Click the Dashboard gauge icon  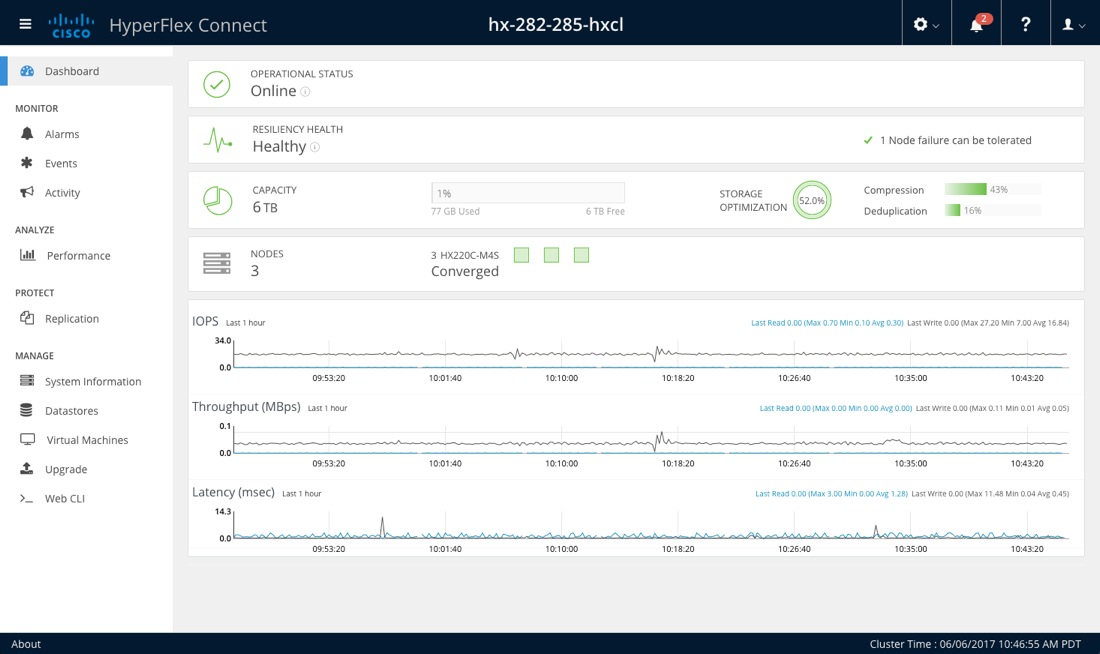(27, 71)
